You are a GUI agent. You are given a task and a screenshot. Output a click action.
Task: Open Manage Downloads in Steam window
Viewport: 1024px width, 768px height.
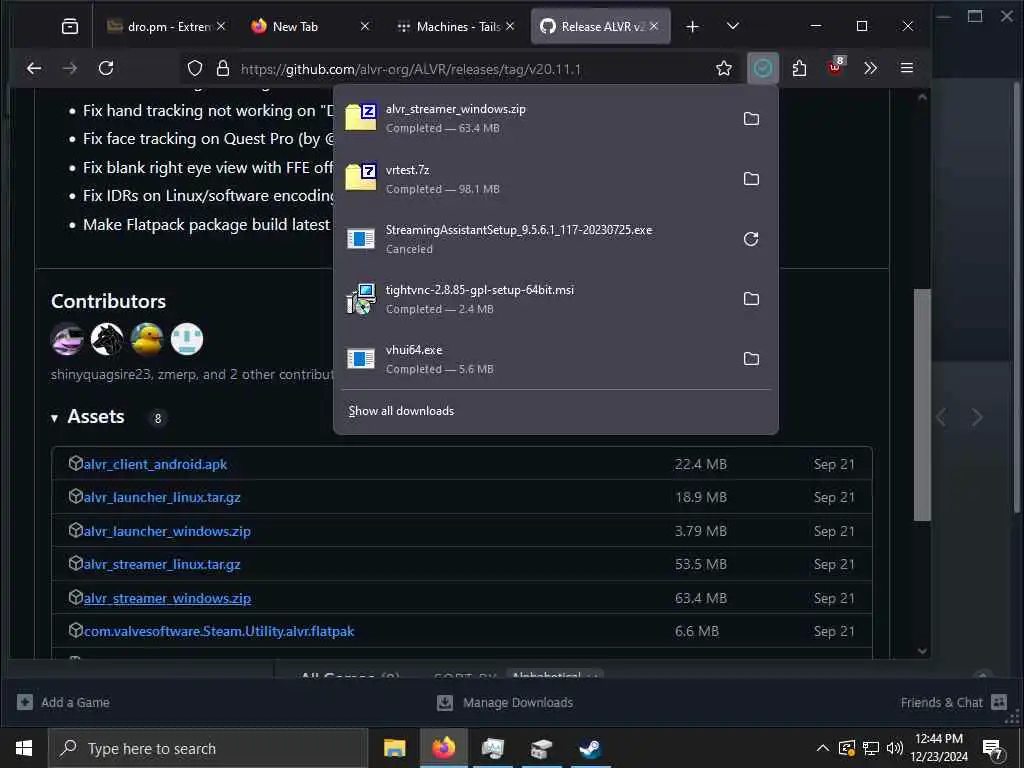(x=505, y=703)
